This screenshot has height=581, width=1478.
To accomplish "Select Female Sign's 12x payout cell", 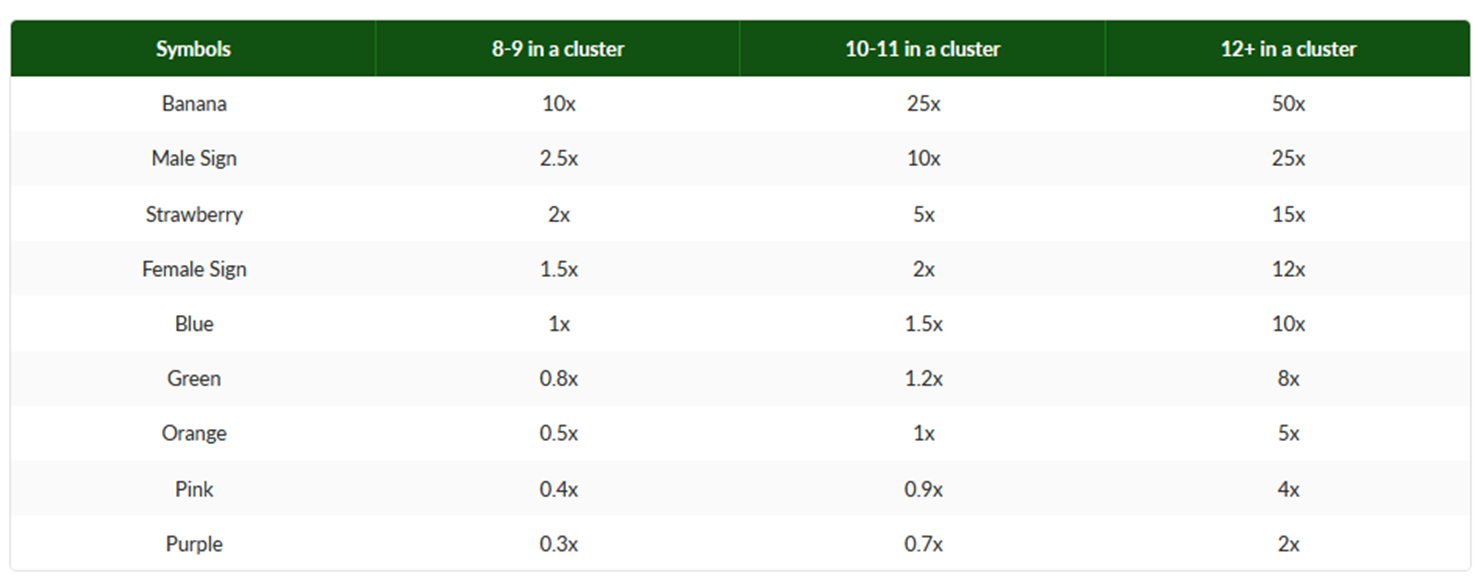I will tap(1288, 269).
